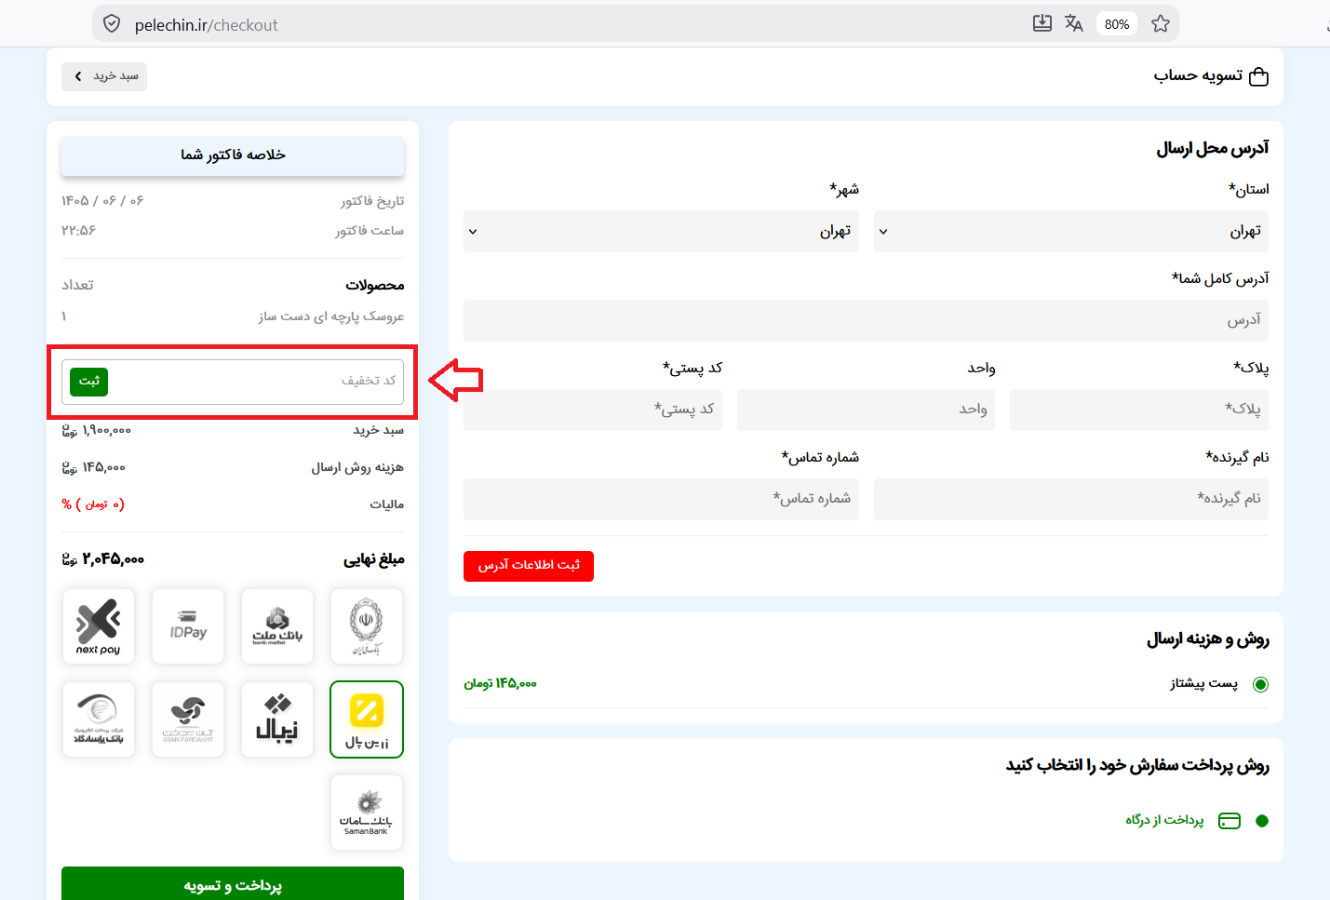
Task: Click the پلاک plate number field
Action: coord(1139,409)
